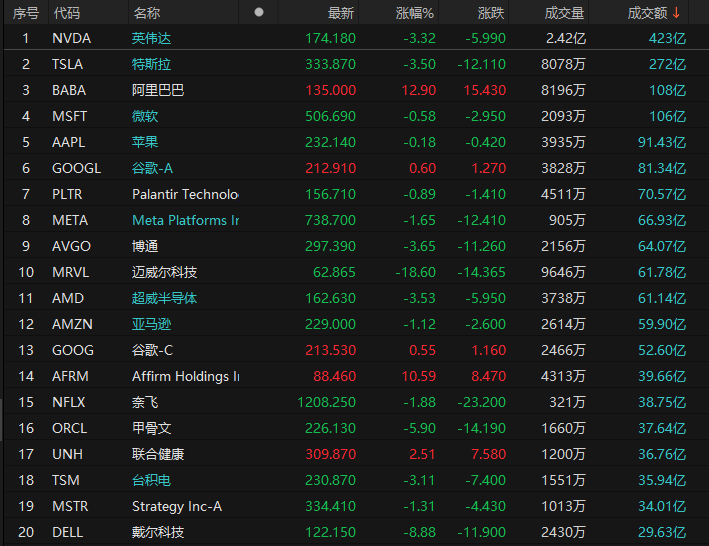Screen dimensions: 709x546
Task: Click the 序号 column header
Action: tap(26, 13)
